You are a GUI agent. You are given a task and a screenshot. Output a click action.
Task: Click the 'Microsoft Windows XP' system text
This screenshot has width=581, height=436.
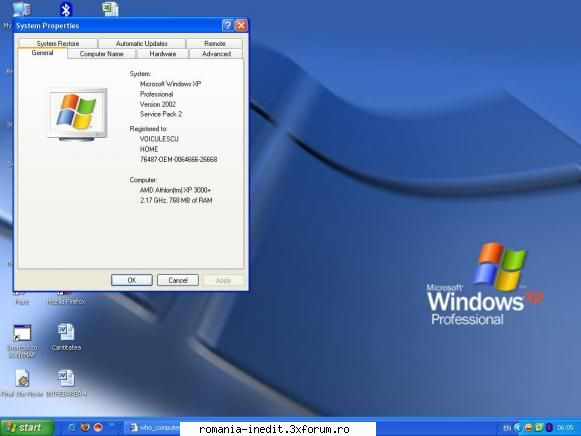click(170, 84)
